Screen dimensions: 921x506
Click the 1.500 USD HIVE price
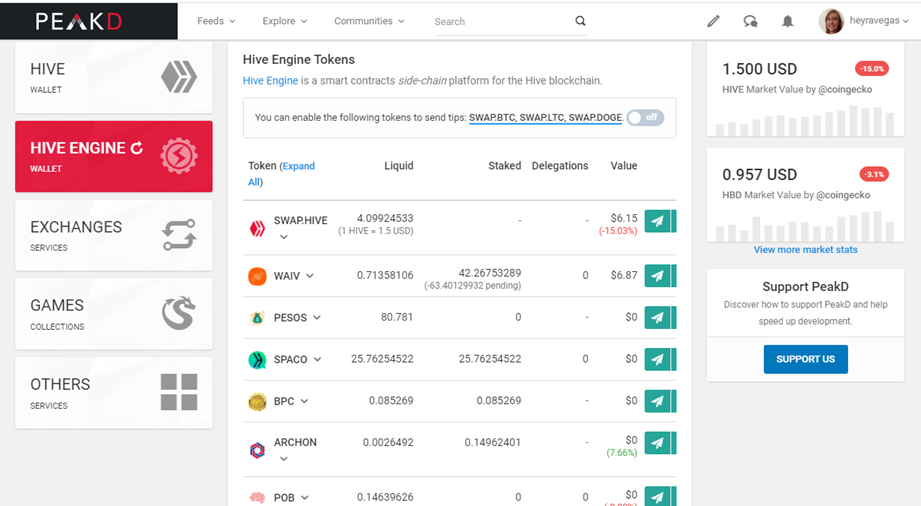(759, 69)
